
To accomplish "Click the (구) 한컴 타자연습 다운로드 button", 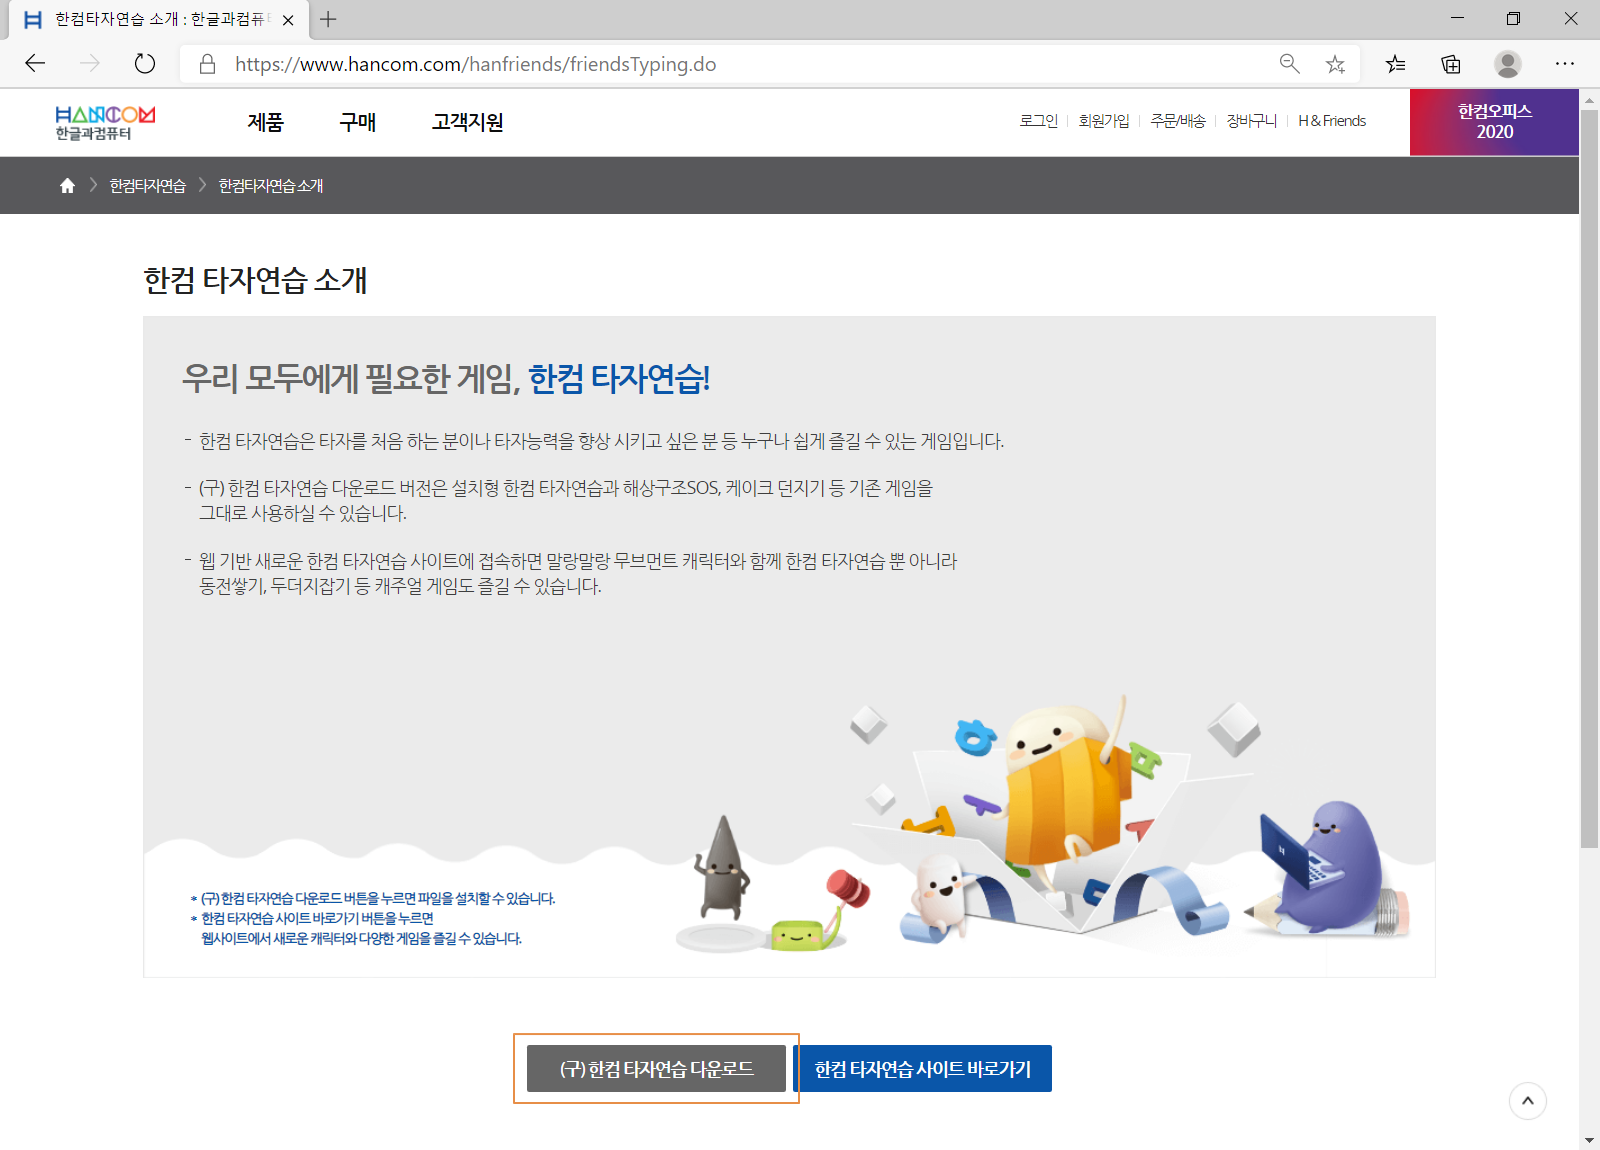I will [656, 1069].
